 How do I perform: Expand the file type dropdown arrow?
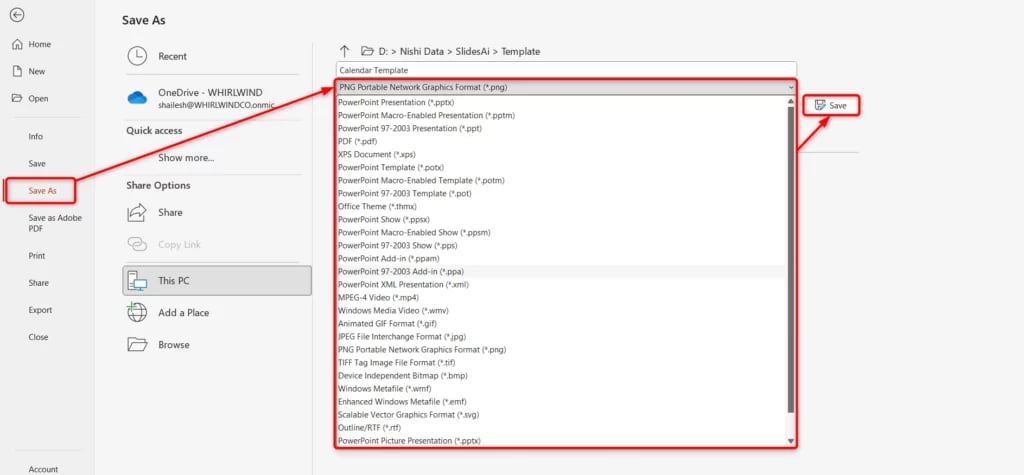click(x=790, y=88)
